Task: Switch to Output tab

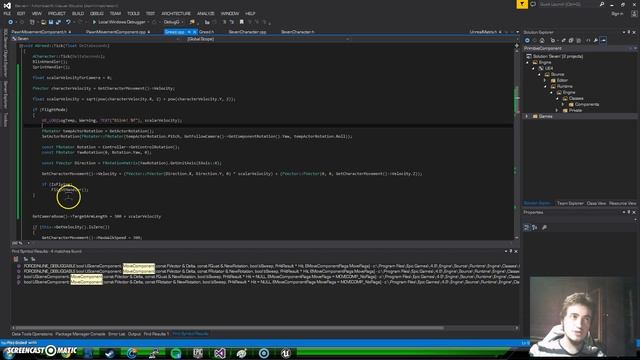Action: (x=134, y=334)
